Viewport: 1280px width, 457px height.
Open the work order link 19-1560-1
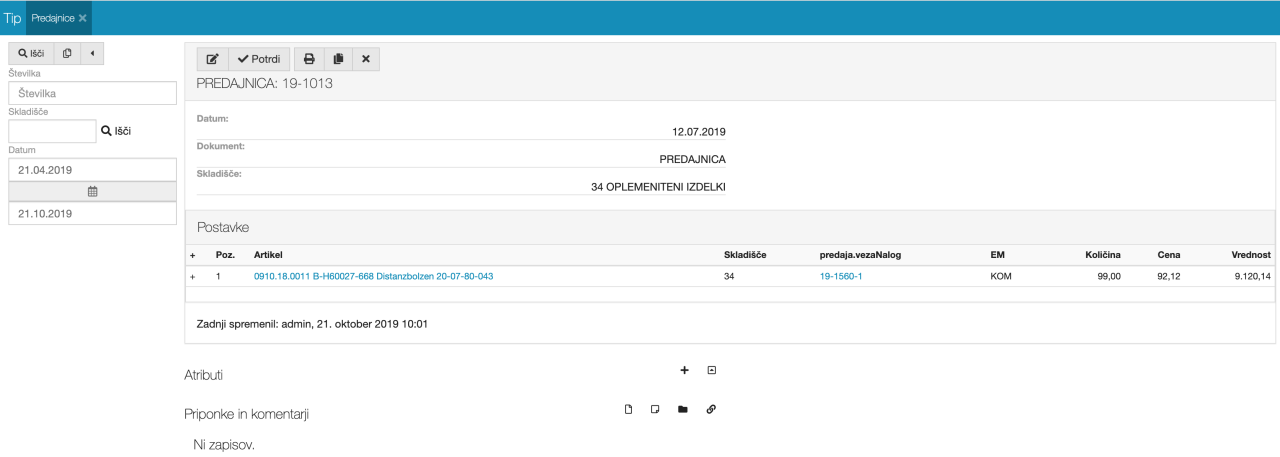click(x=840, y=276)
